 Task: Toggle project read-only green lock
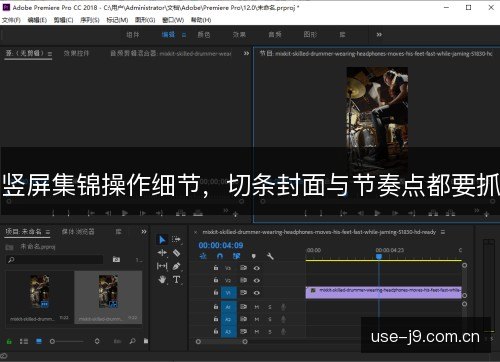9,341
